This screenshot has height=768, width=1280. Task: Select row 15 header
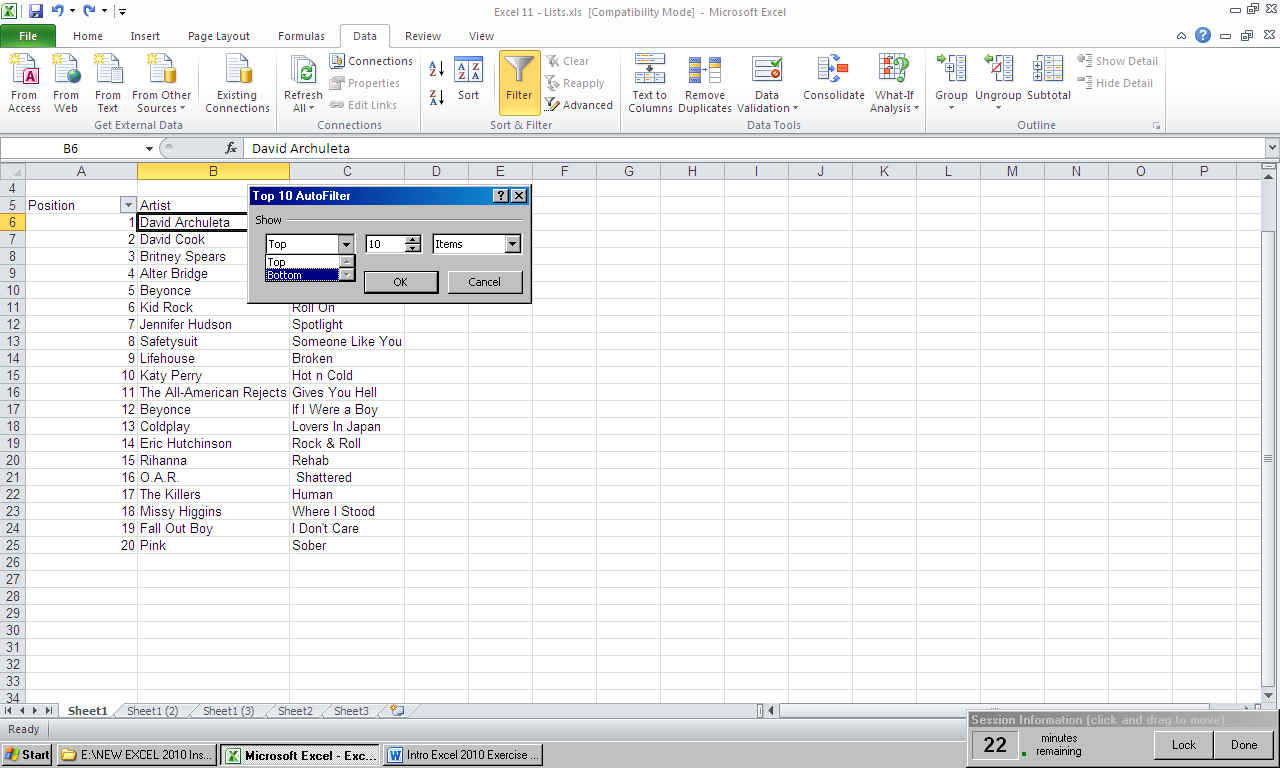click(x=12, y=375)
